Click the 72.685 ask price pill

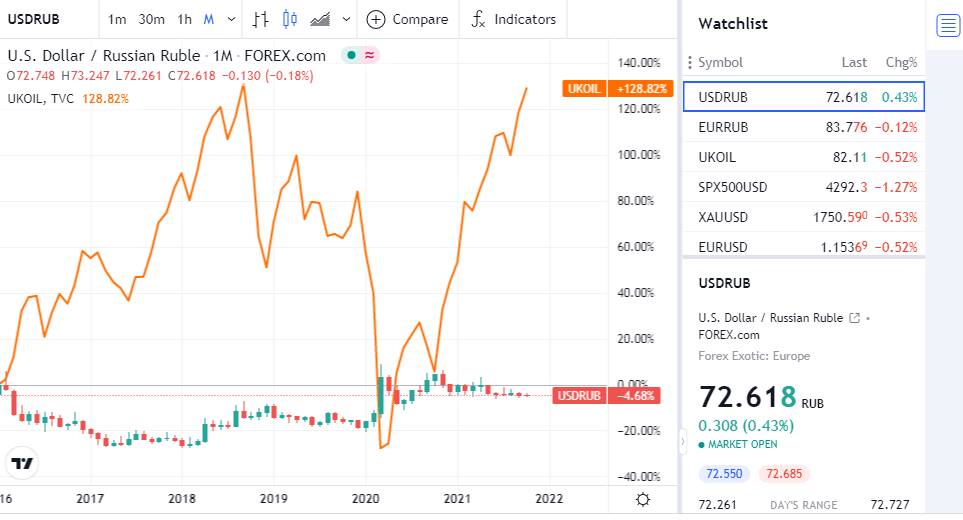(784, 474)
